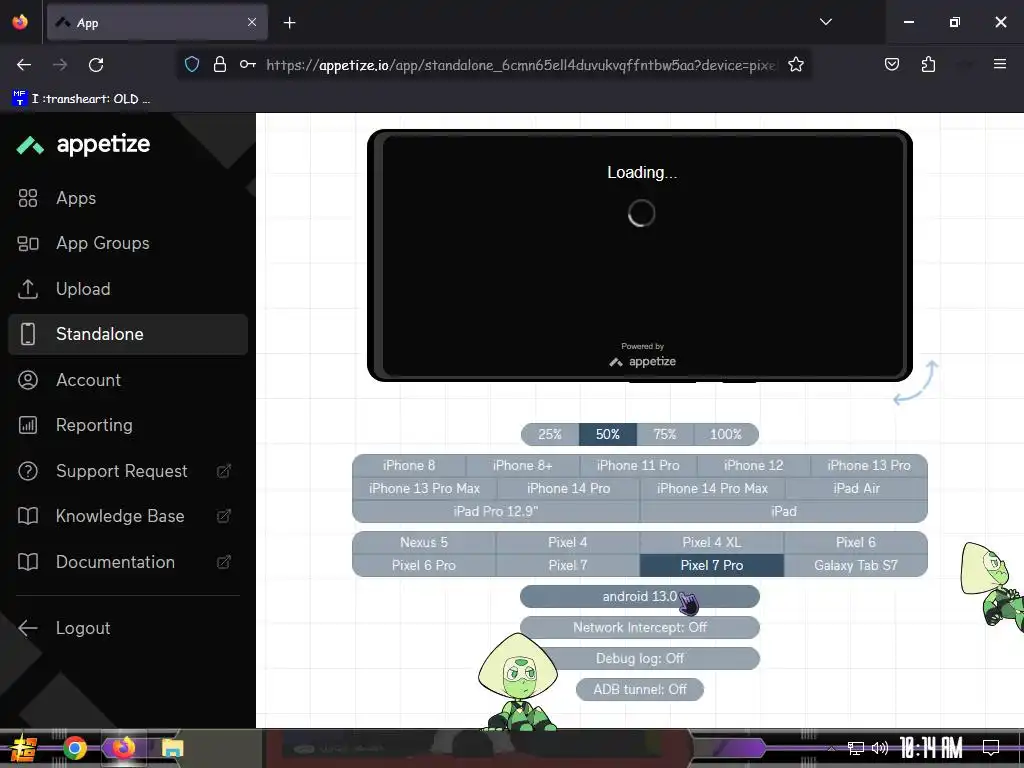This screenshot has height=768, width=1024.
Task: Select the iPhone 8+ device
Action: pos(522,466)
